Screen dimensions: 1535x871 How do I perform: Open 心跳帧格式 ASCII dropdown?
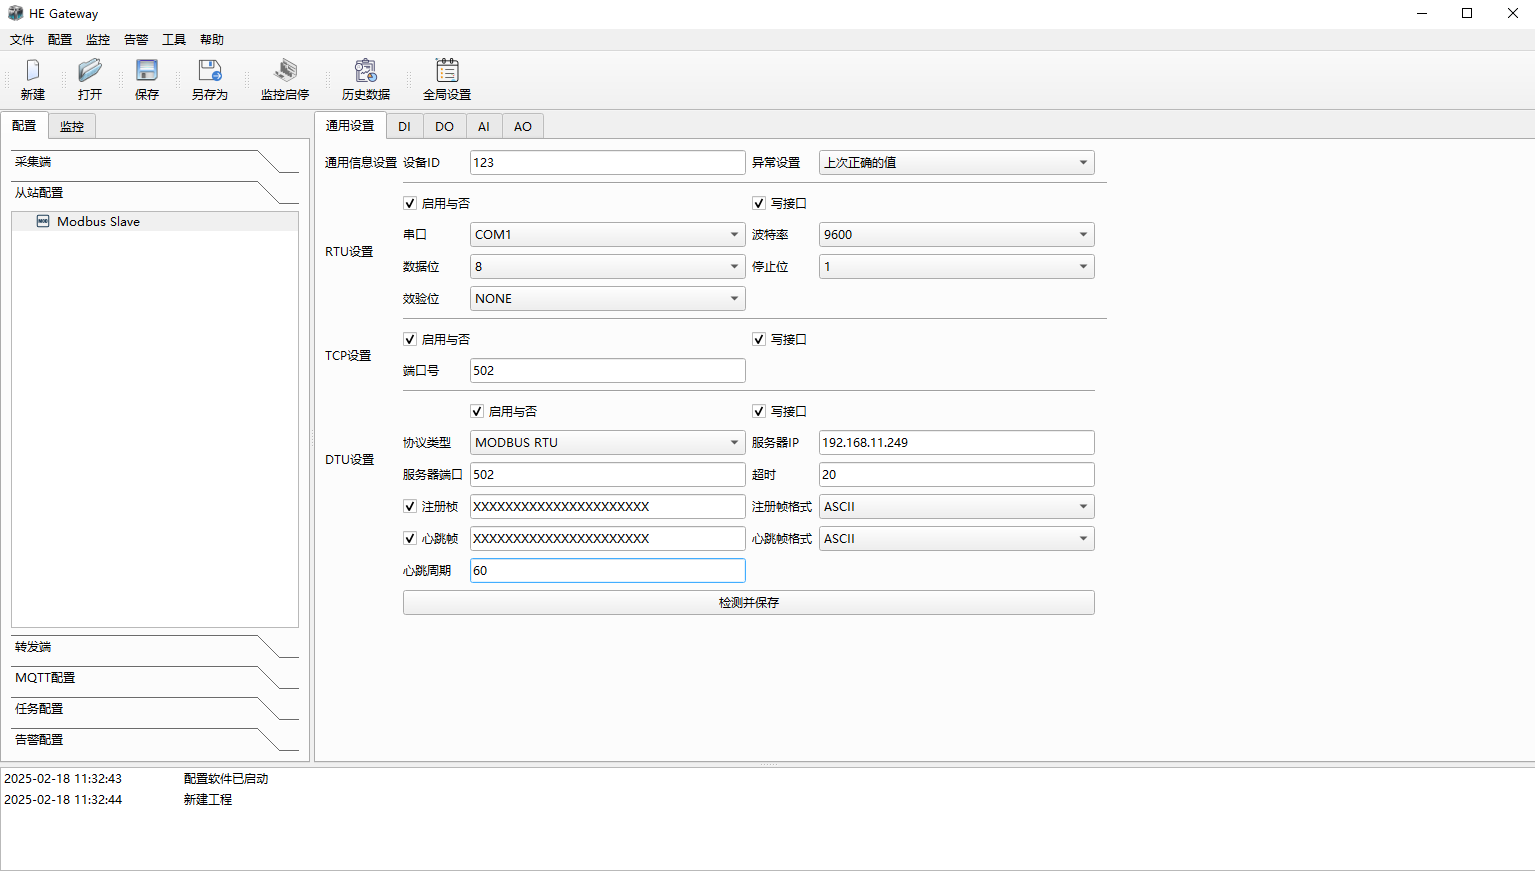click(x=957, y=538)
